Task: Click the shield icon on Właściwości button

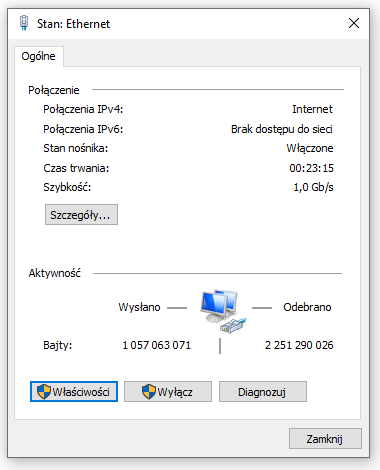Action: coord(44,391)
